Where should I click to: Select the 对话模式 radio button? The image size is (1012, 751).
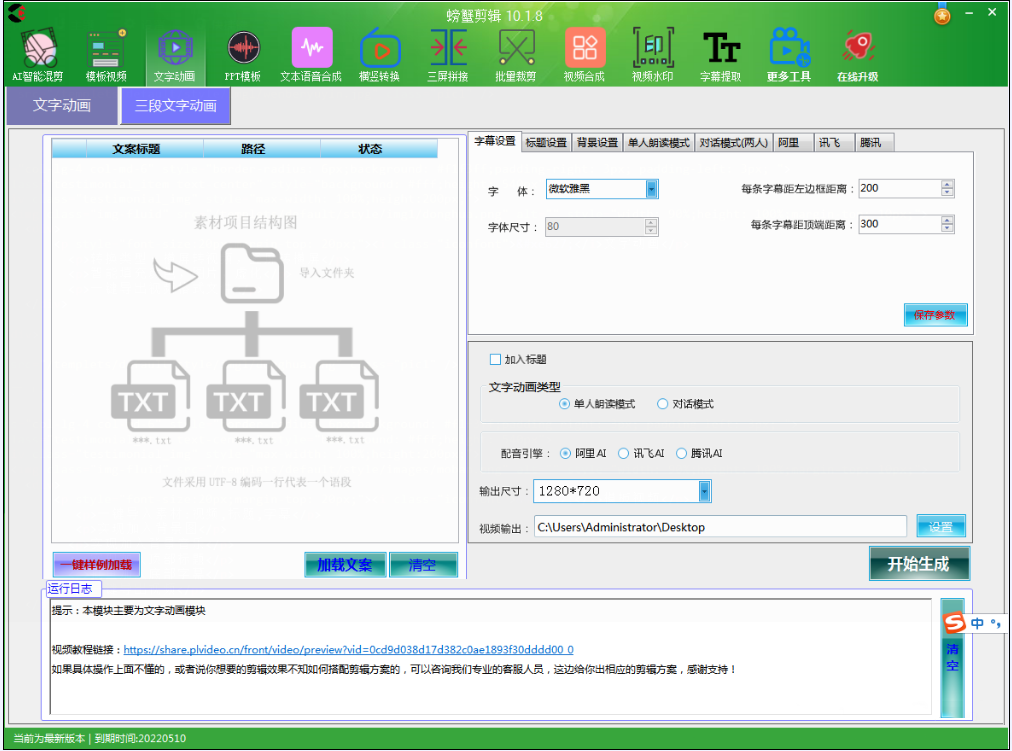662,403
